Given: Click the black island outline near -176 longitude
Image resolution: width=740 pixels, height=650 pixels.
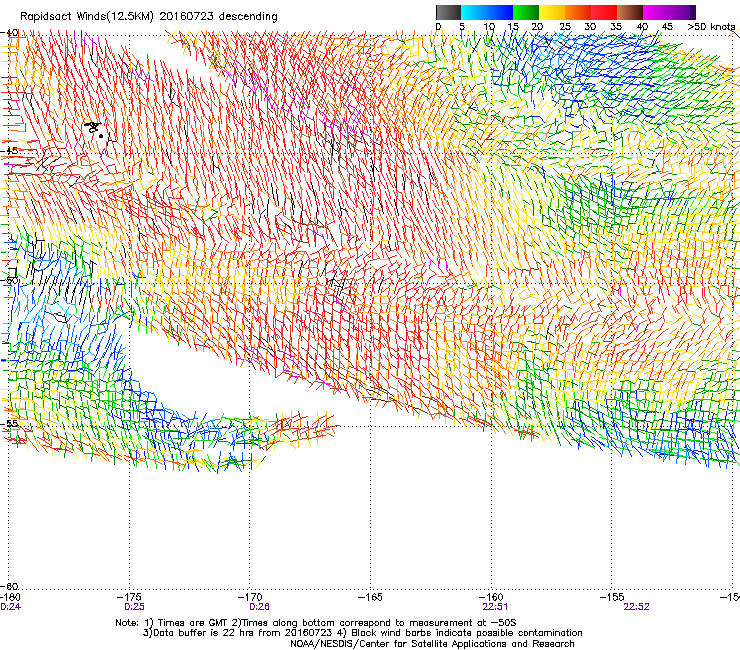Looking at the screenshot, I should [94, 128].
